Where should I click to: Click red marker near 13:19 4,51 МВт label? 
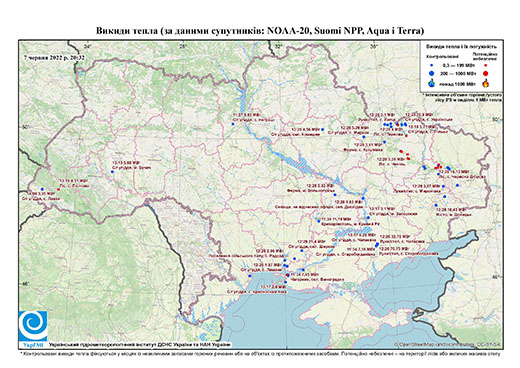coord(58,189)
